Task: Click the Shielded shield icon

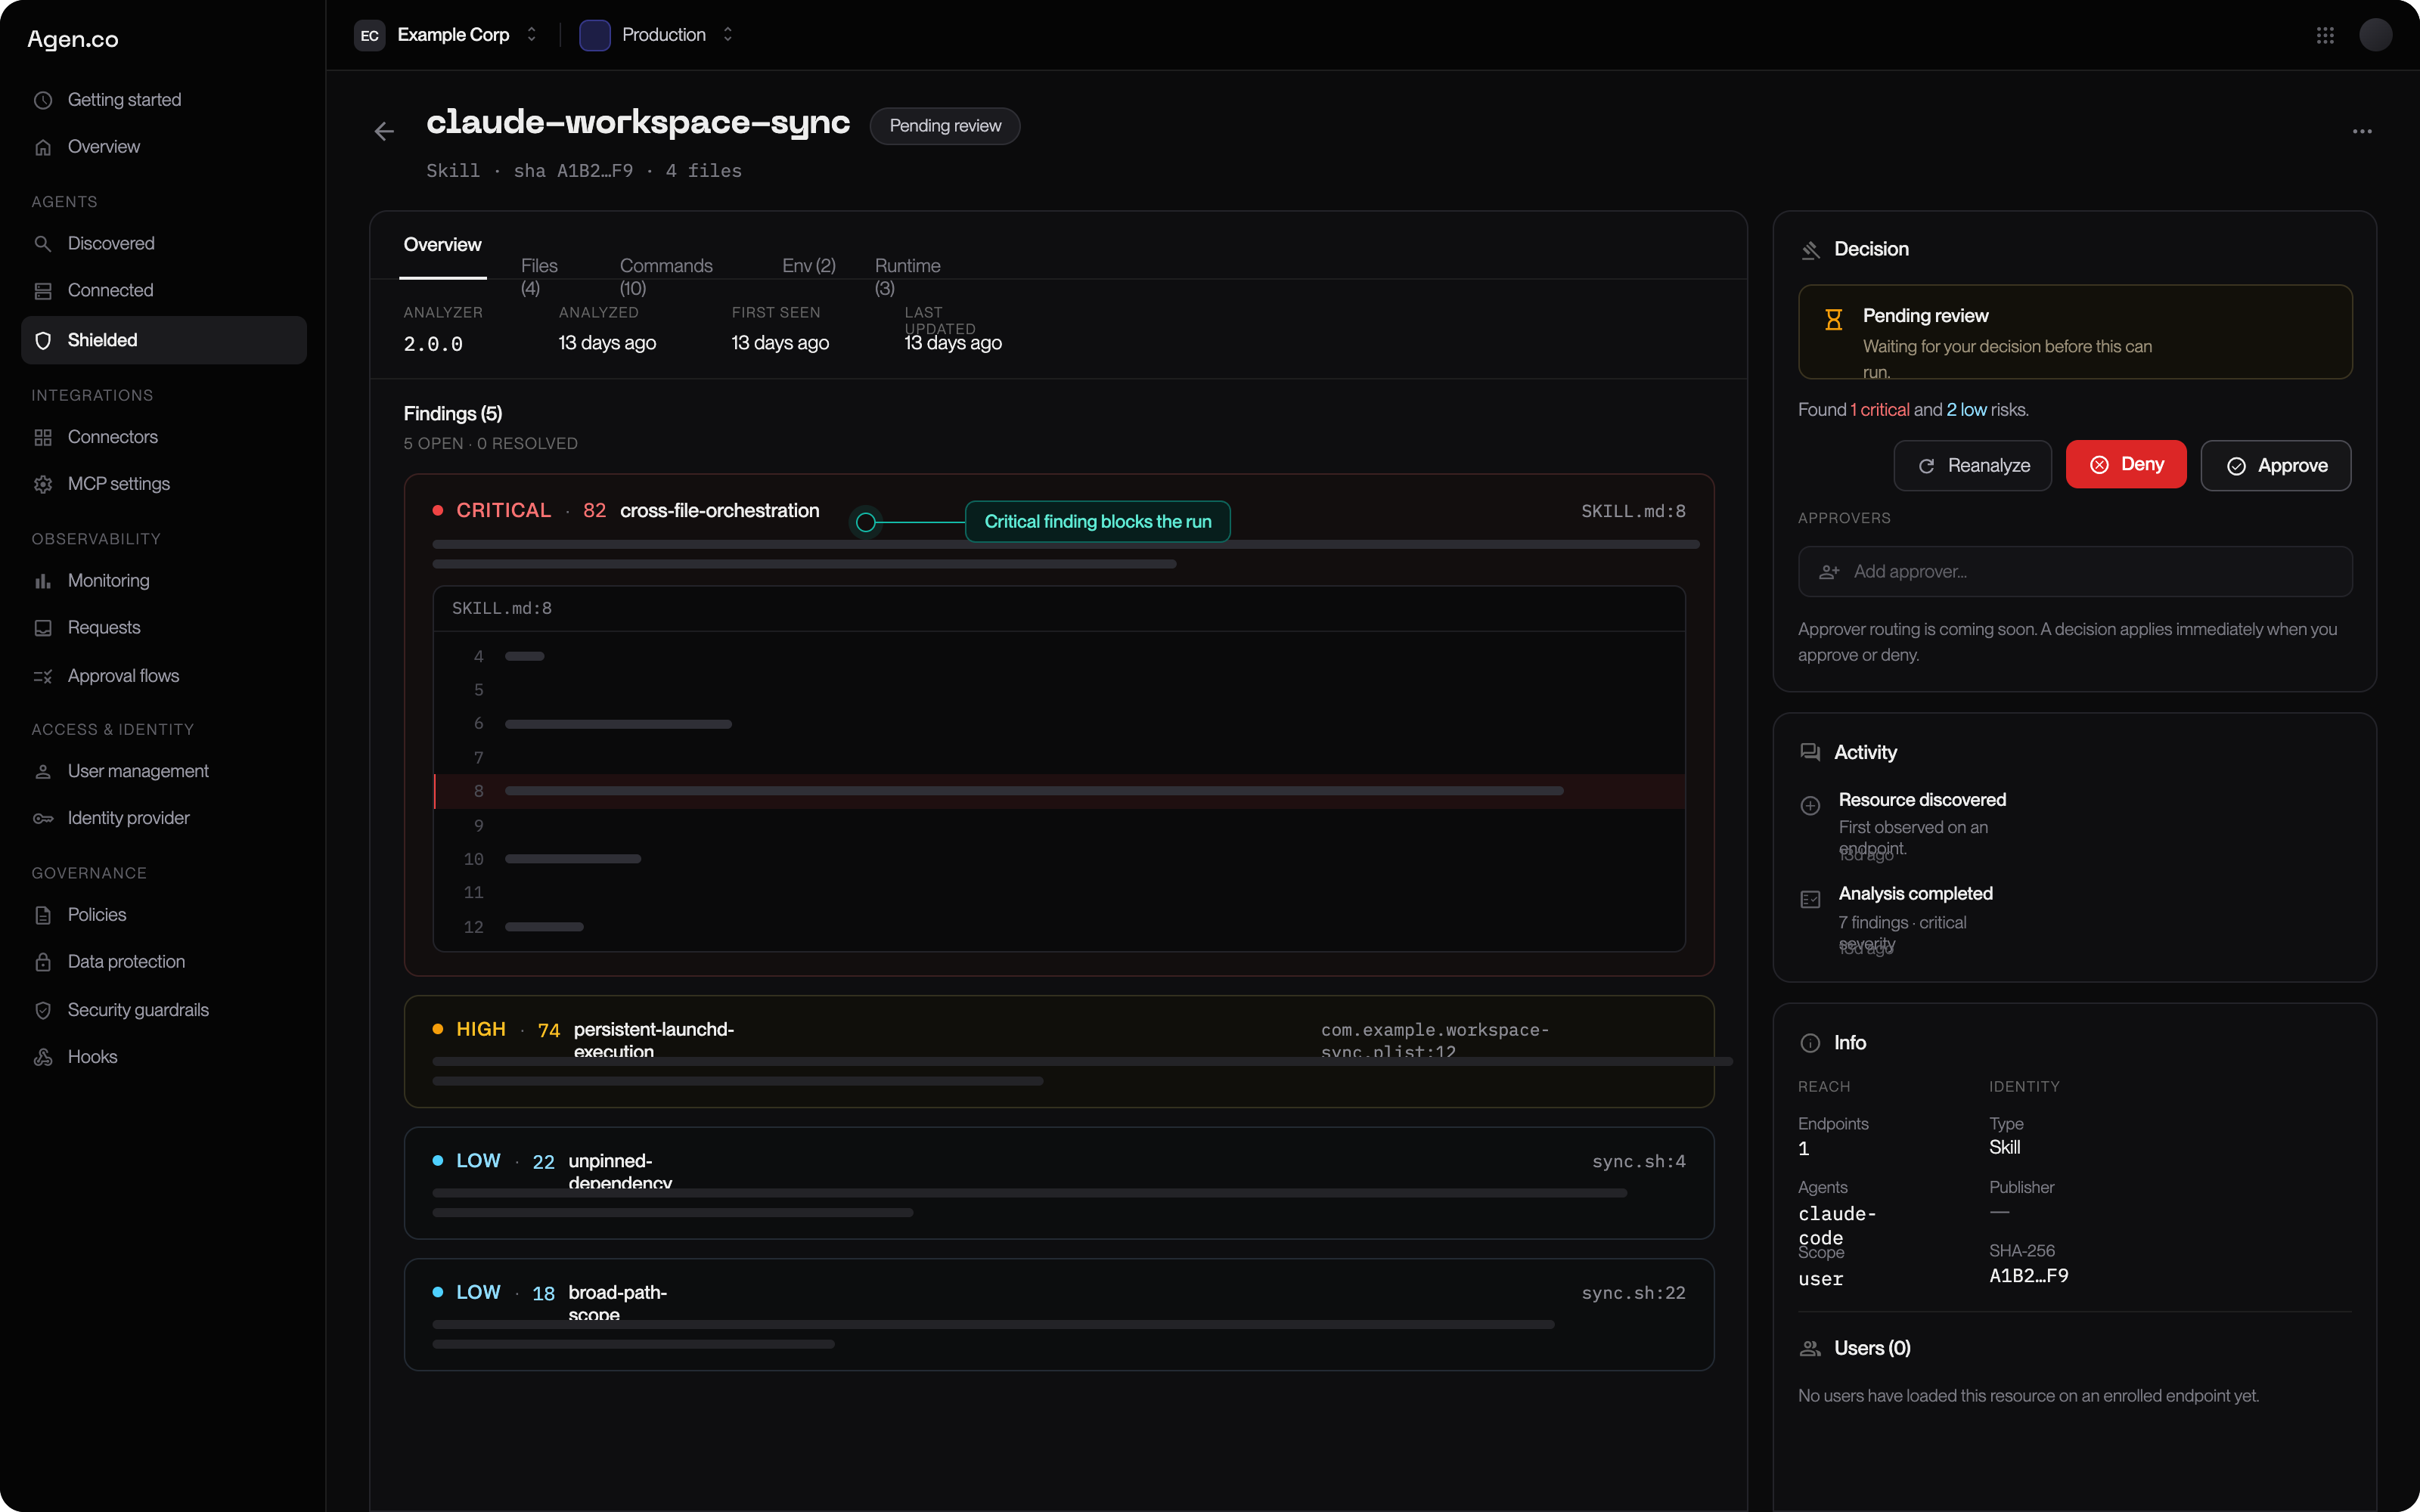Action: pos(43,341)
